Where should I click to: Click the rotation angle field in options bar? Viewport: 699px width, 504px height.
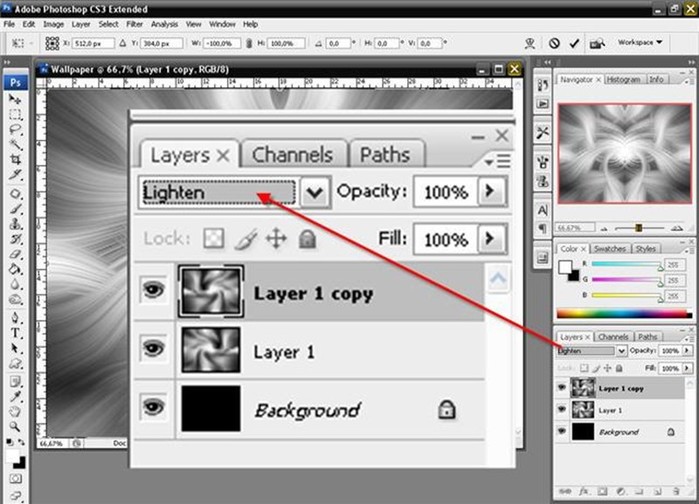[338, 43]
